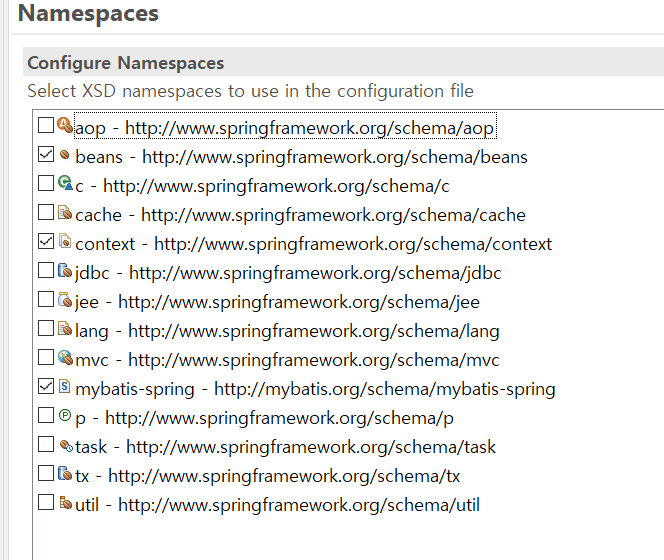The height and width of the screenshot is (560, 664).
Task: Click the cache namespace icon
Action: [65, 212]
